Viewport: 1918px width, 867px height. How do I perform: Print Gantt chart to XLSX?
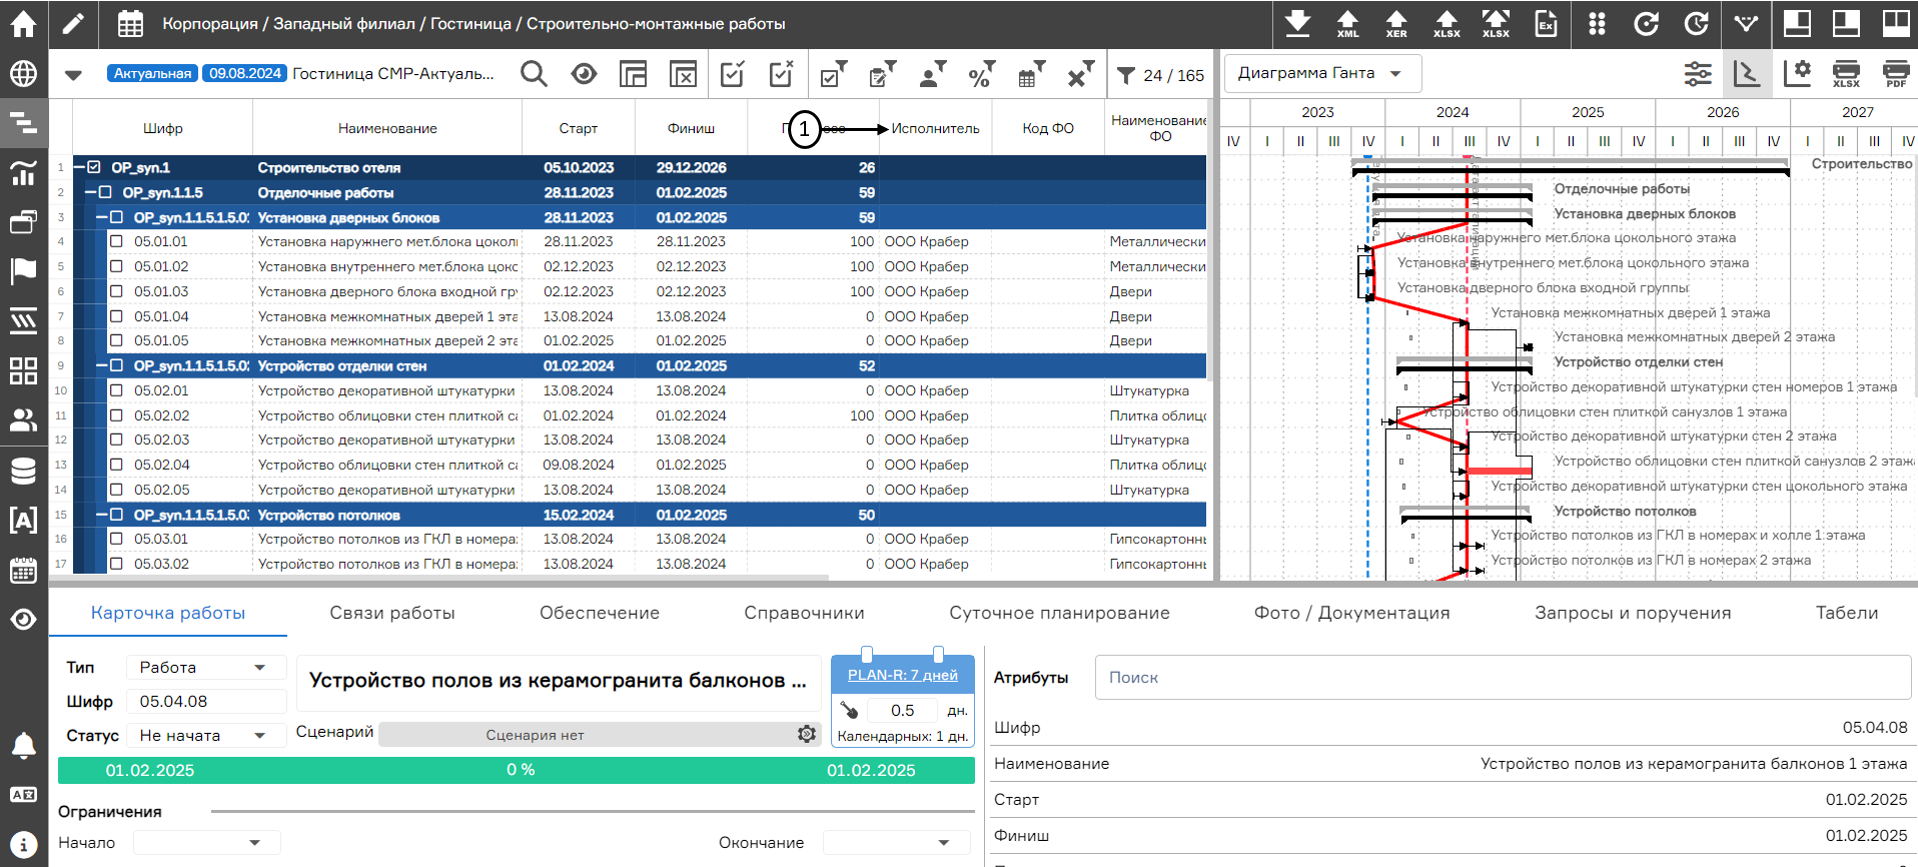pyautogui.click(x=1846, y=73)
